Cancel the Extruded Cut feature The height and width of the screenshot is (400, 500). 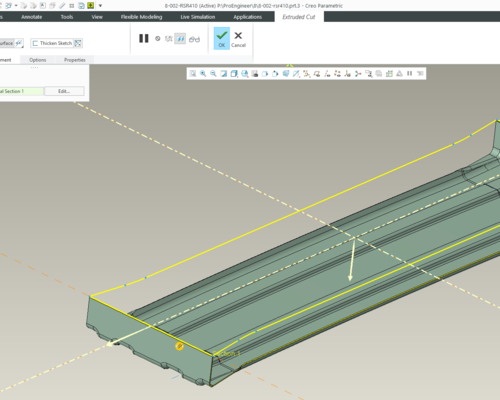pyautogui.click(x=238, y=39)
